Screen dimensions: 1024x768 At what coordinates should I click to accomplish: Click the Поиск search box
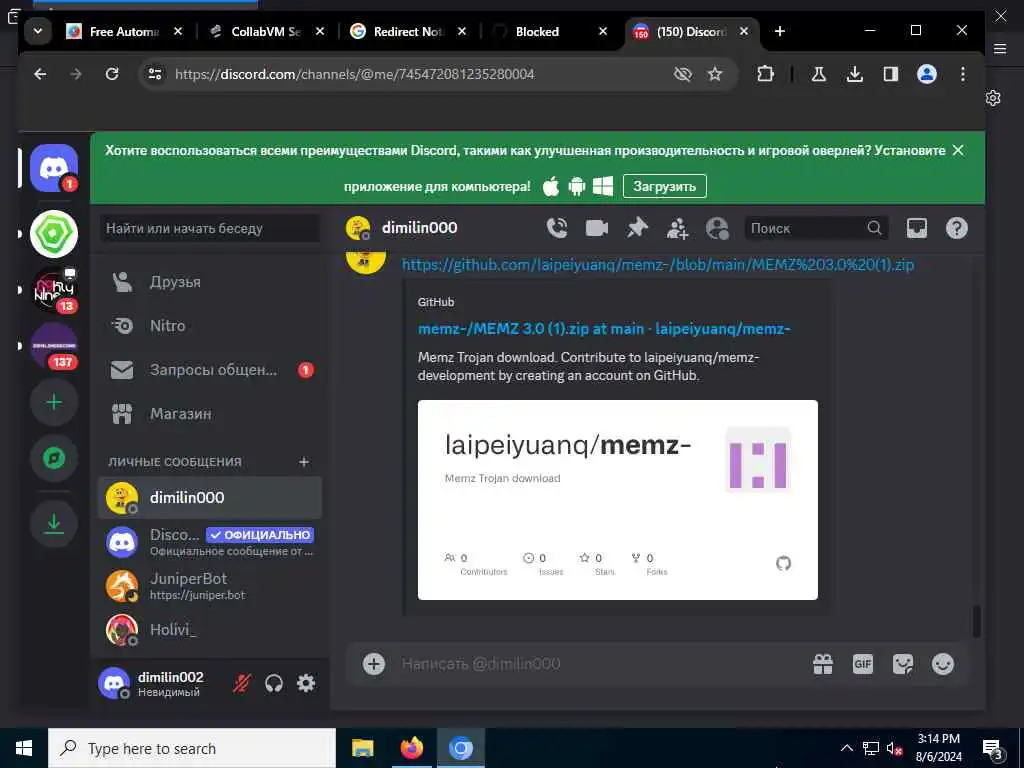(816, 228)
